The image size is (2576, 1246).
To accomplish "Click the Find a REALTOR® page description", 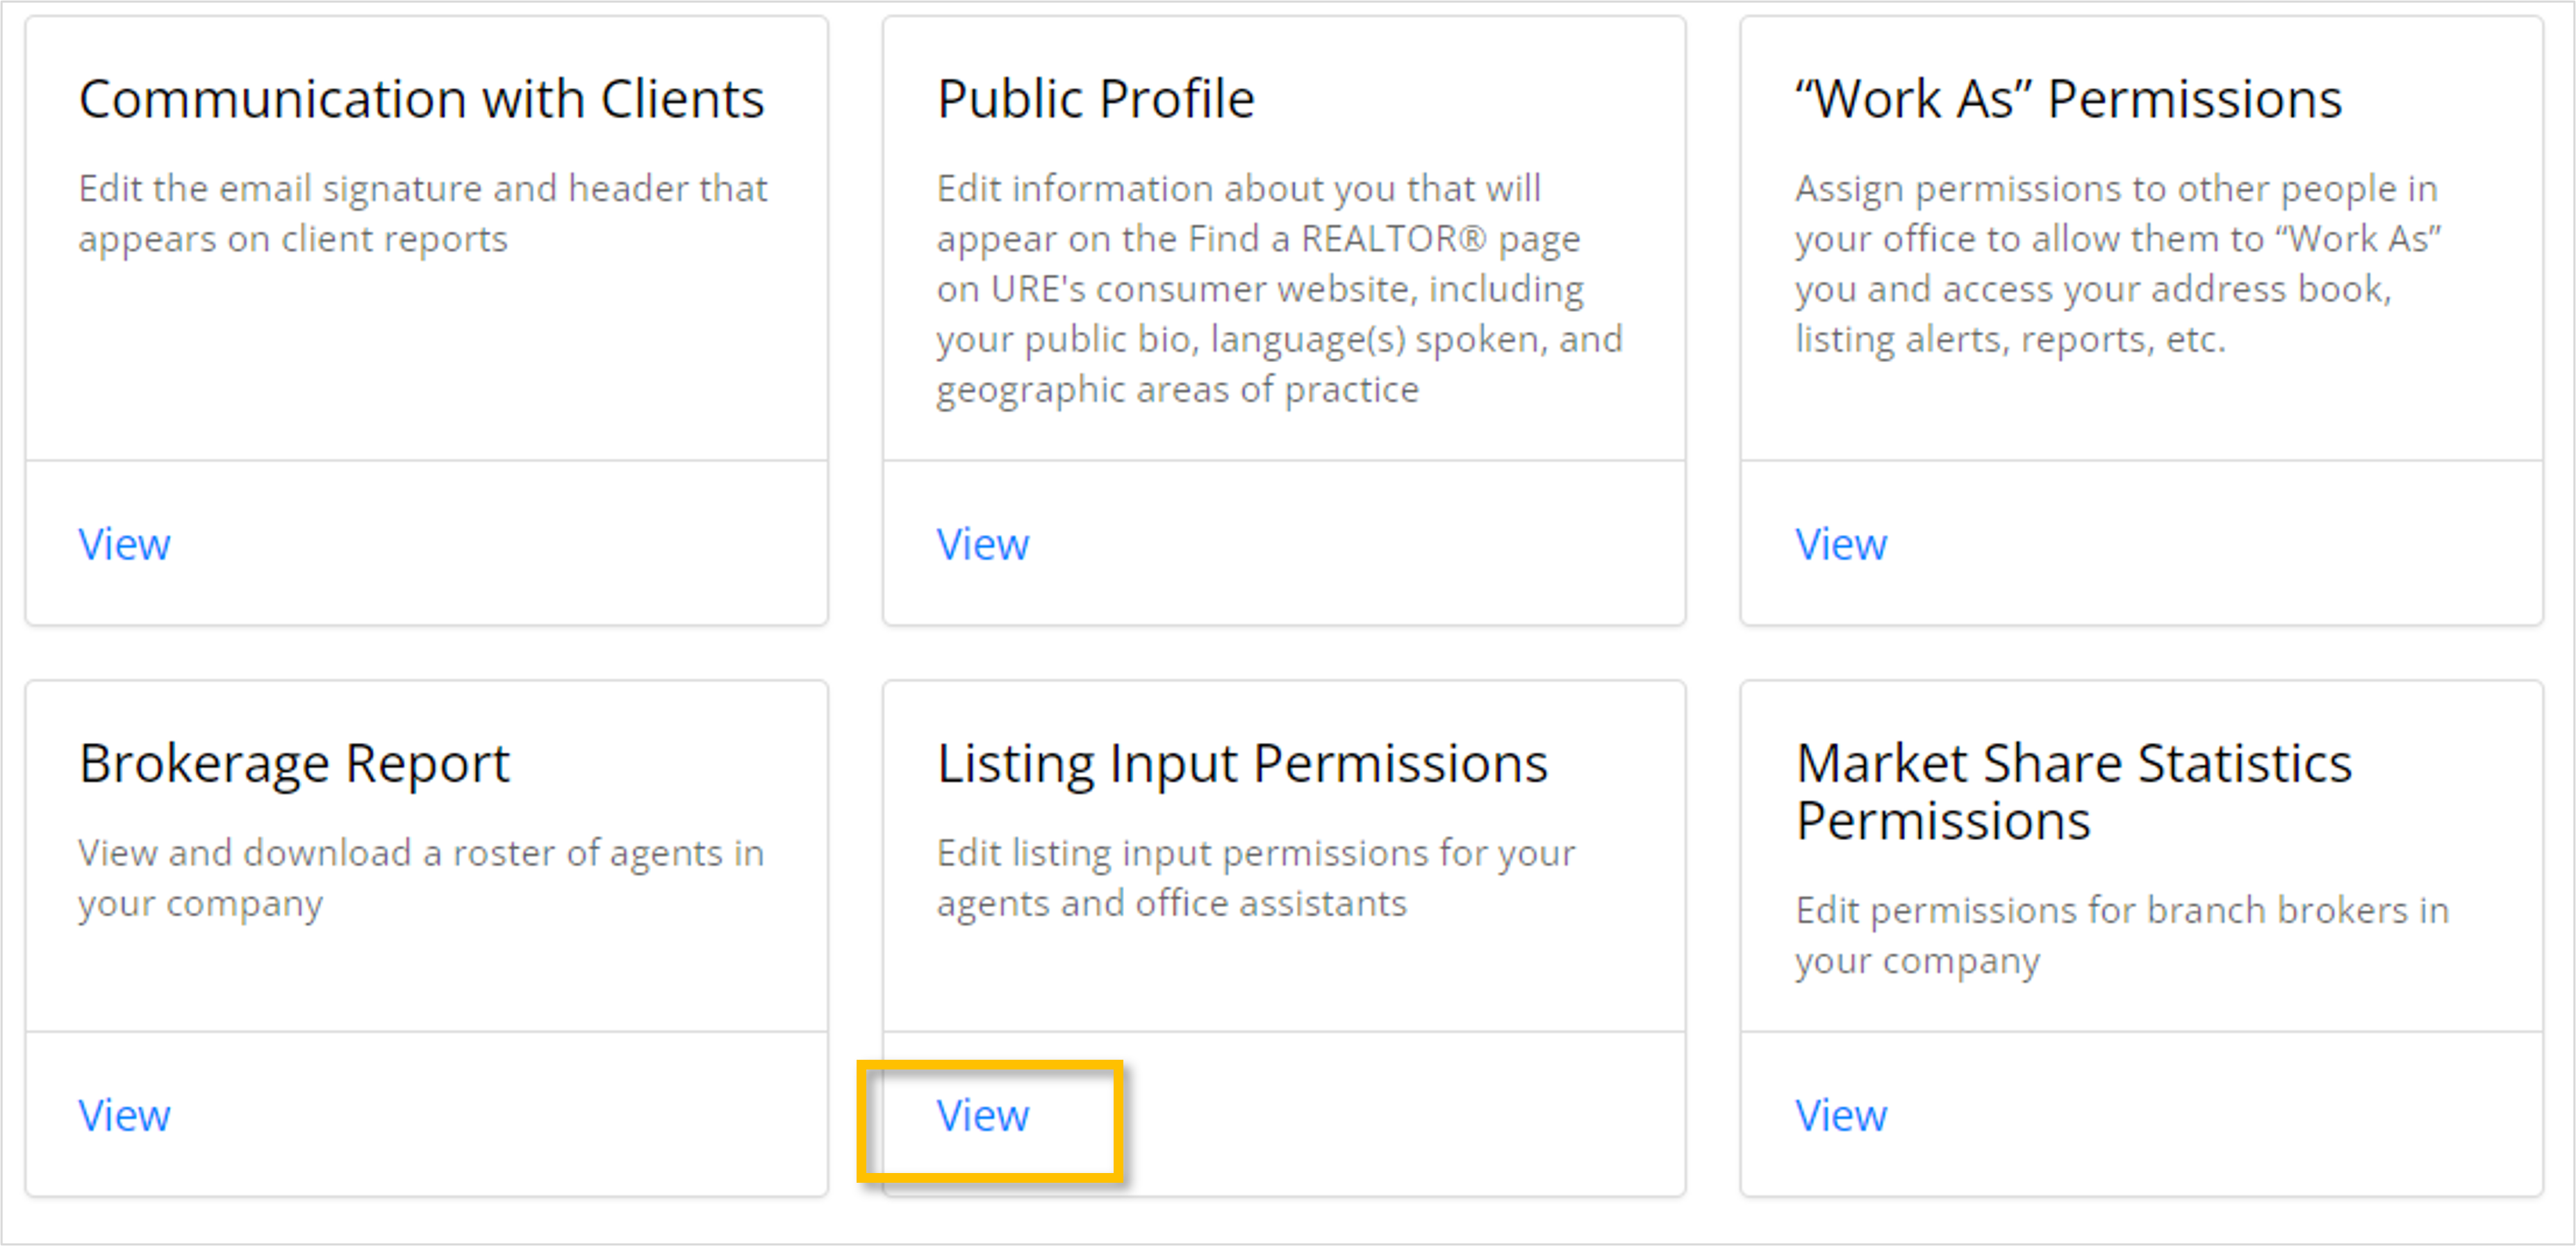I will (x=1279, y=289).
